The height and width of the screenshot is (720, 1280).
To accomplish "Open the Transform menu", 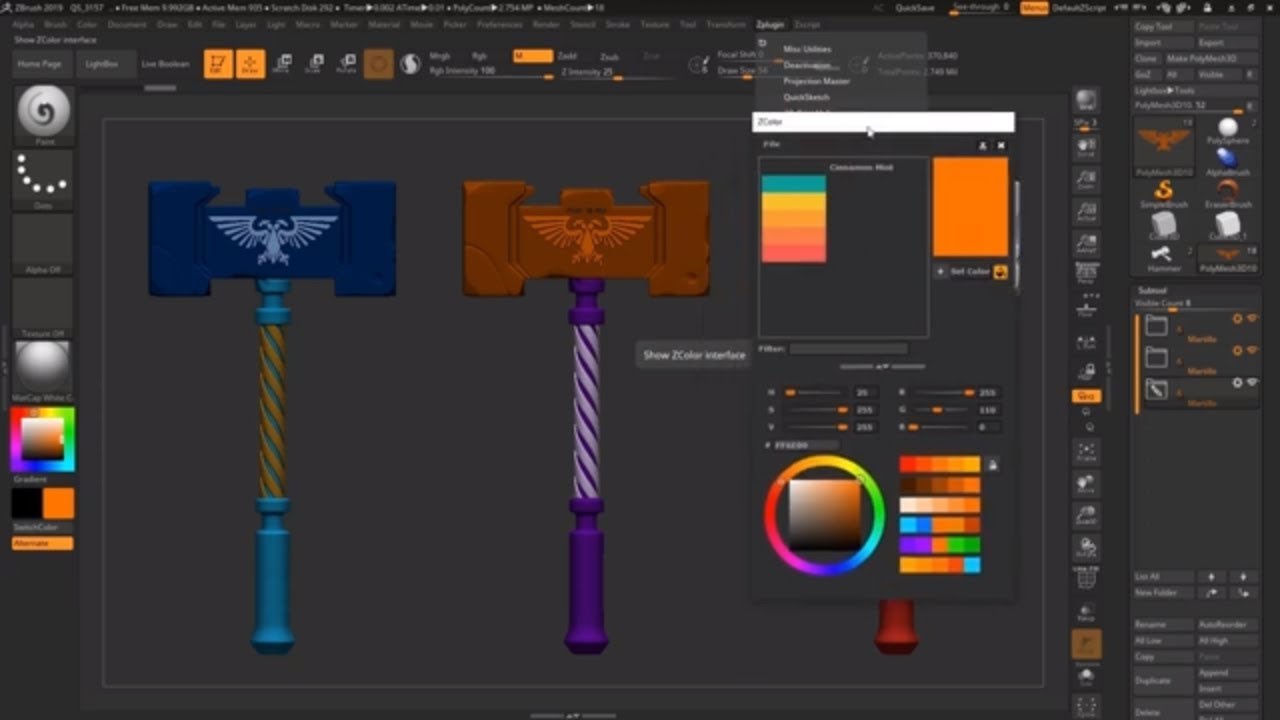I will tap(726, 24).
